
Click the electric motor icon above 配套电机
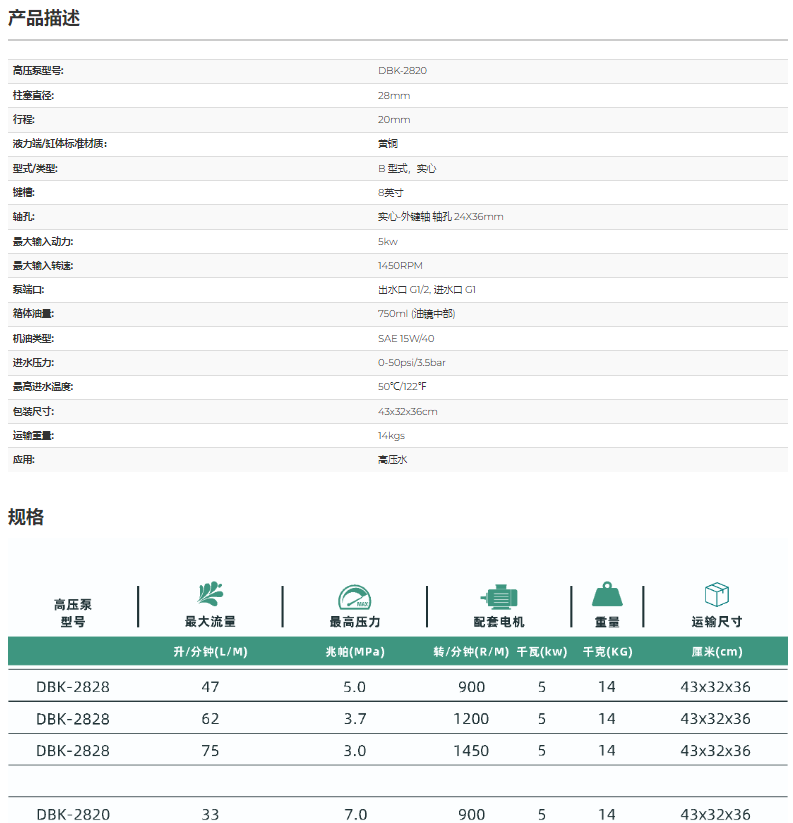click(x=499, y=596)
